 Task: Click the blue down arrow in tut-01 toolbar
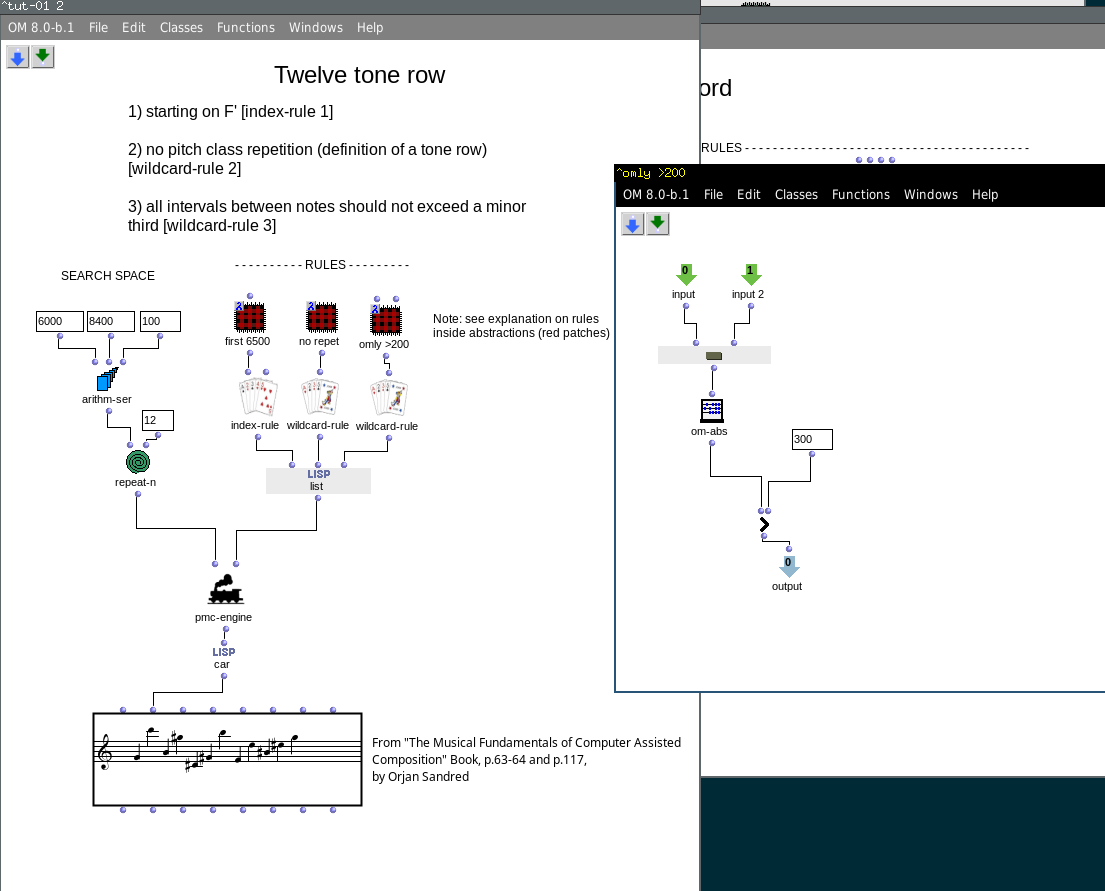click(18, 58)
